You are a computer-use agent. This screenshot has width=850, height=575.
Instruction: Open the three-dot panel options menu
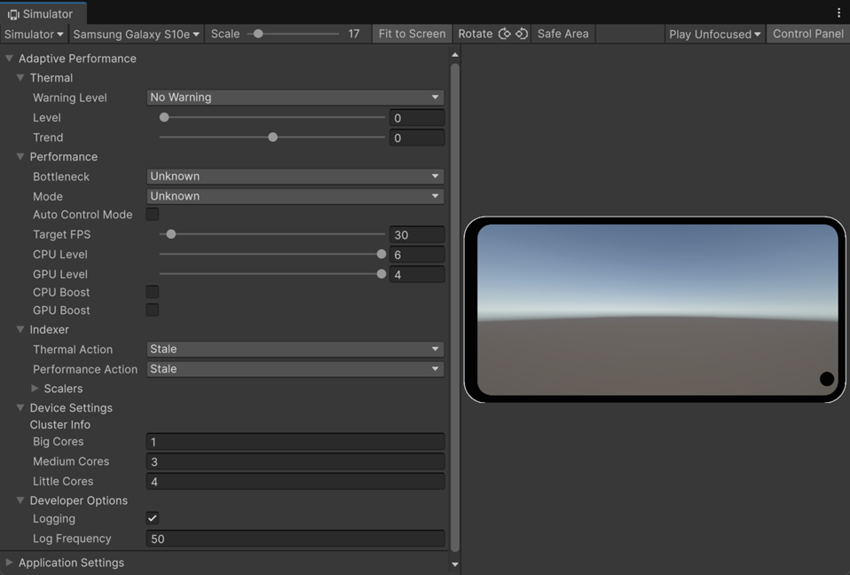click(x=838, y=13)
